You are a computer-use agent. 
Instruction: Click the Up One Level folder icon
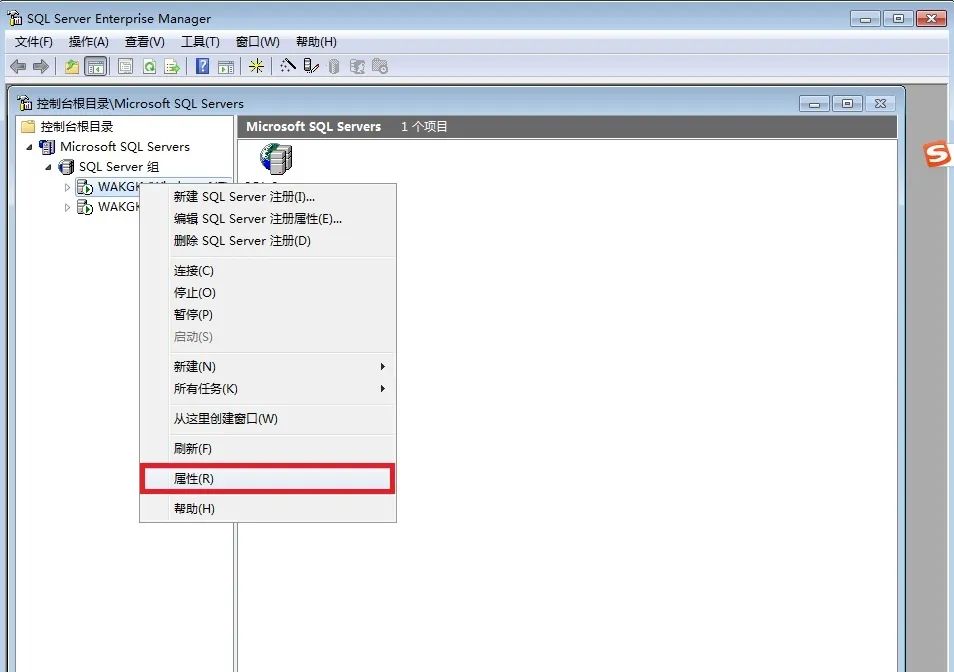(72, 66)
